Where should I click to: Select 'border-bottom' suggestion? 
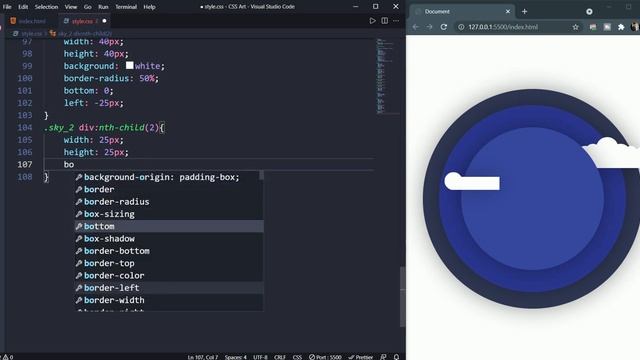pyautogui.click(x=169, y=251)
